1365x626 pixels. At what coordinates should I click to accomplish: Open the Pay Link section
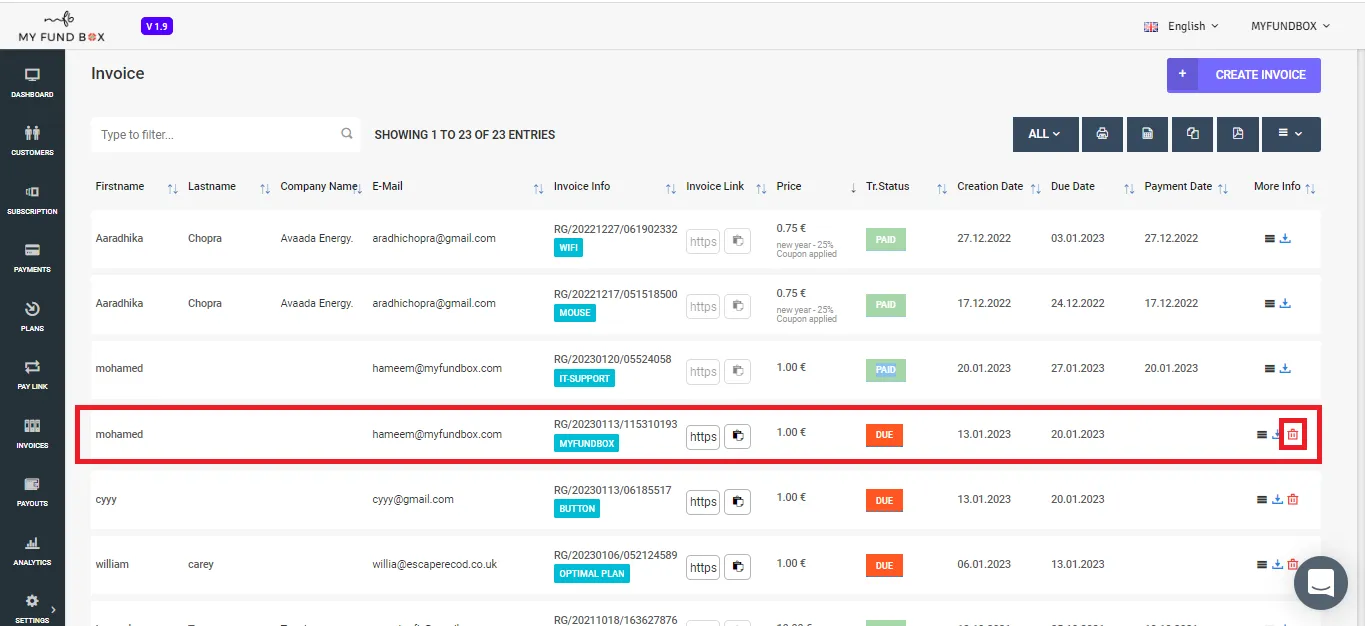click(x=32, y=375)
